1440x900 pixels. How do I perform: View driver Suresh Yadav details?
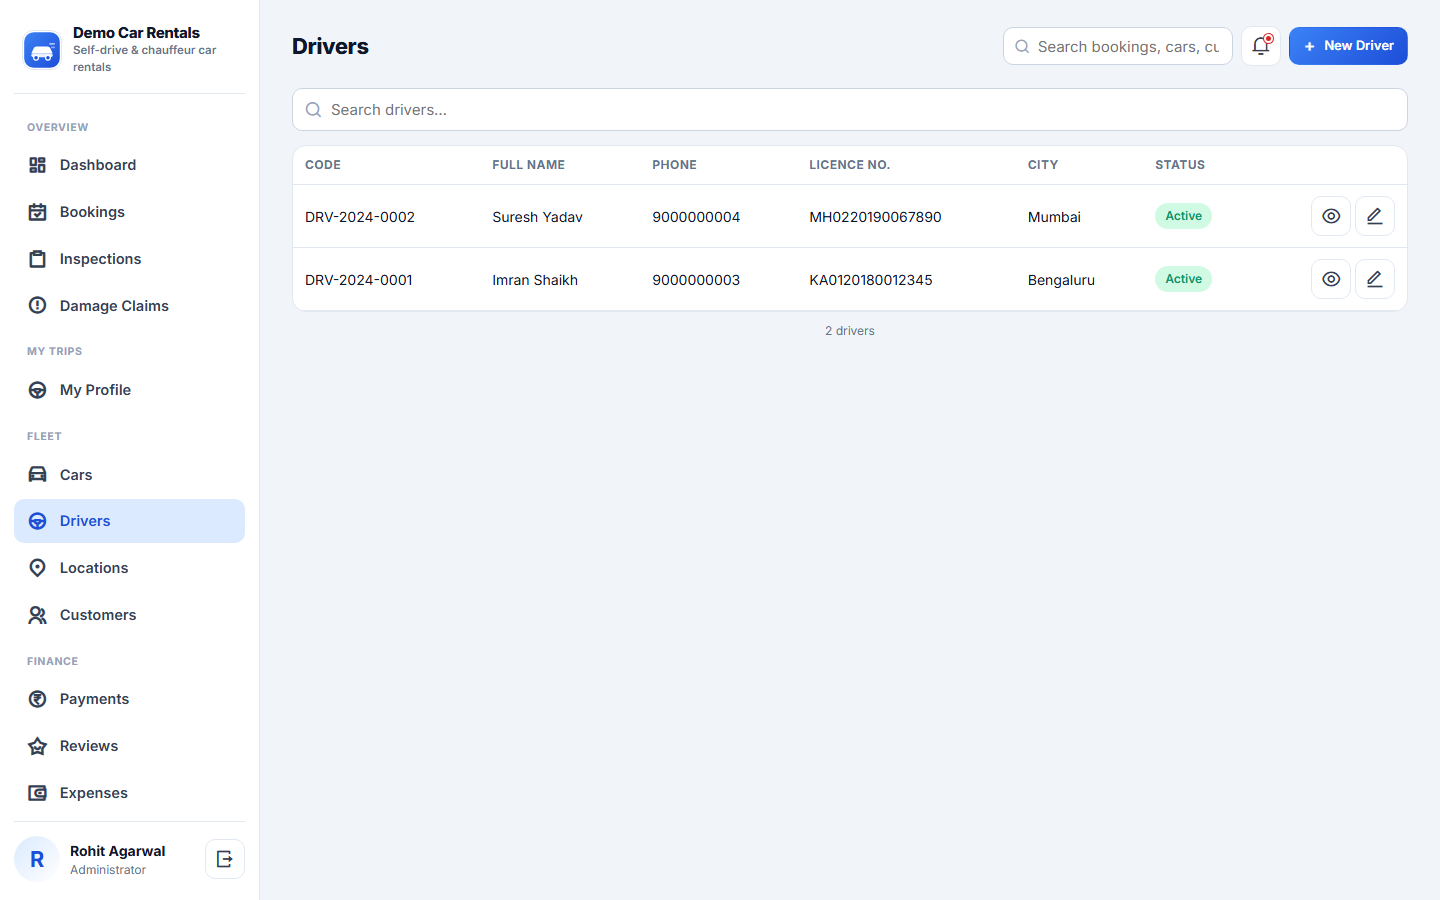tap(1331, 216)
